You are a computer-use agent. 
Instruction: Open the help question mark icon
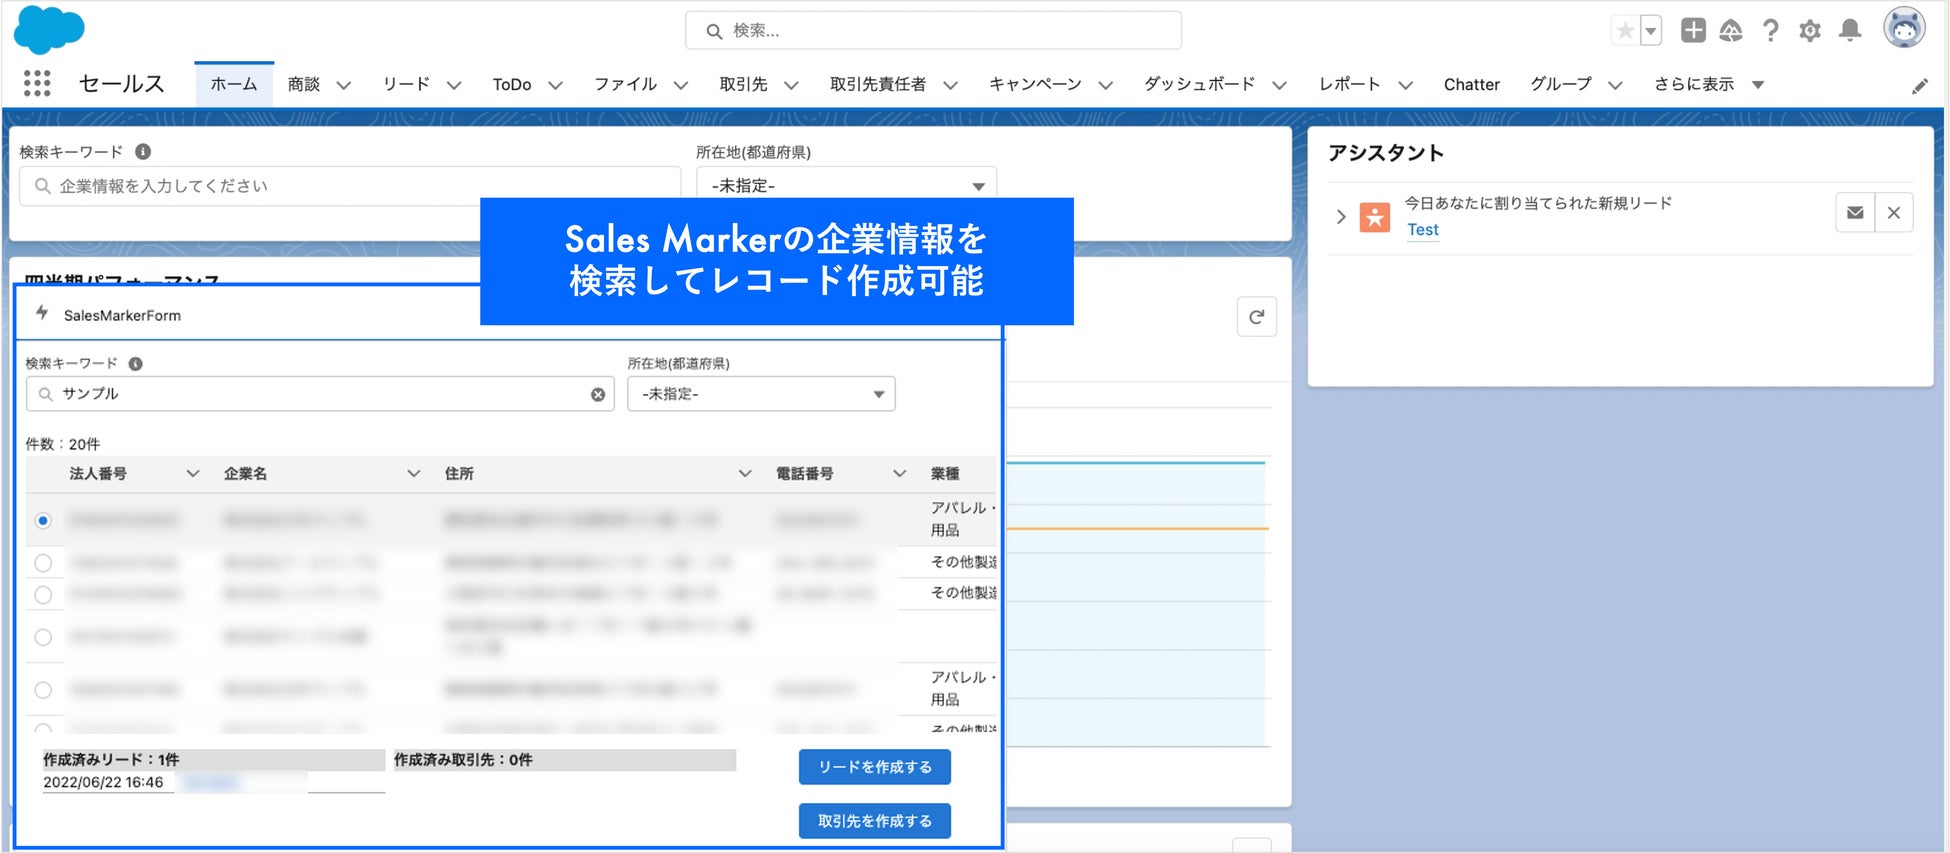click(1771, 31)
